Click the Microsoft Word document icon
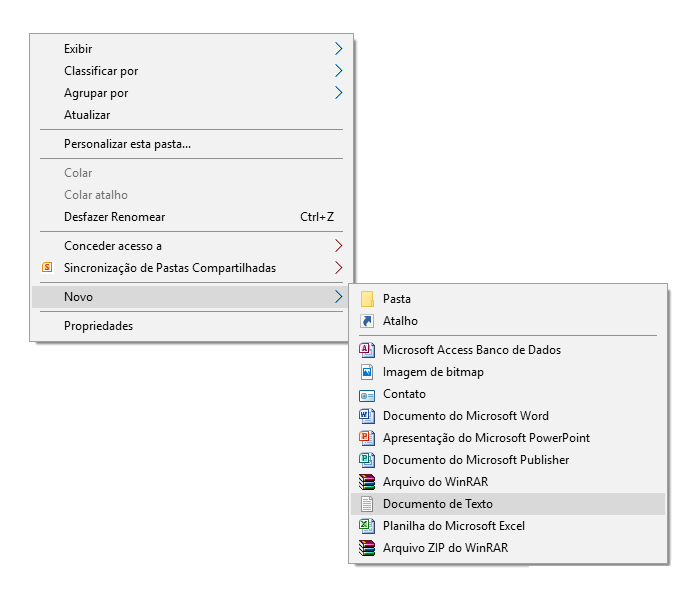700x600 pixels. coord(367,416)
